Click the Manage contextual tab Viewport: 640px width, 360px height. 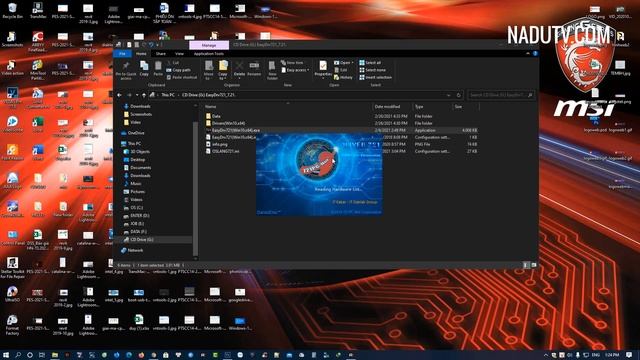[209, 45]
